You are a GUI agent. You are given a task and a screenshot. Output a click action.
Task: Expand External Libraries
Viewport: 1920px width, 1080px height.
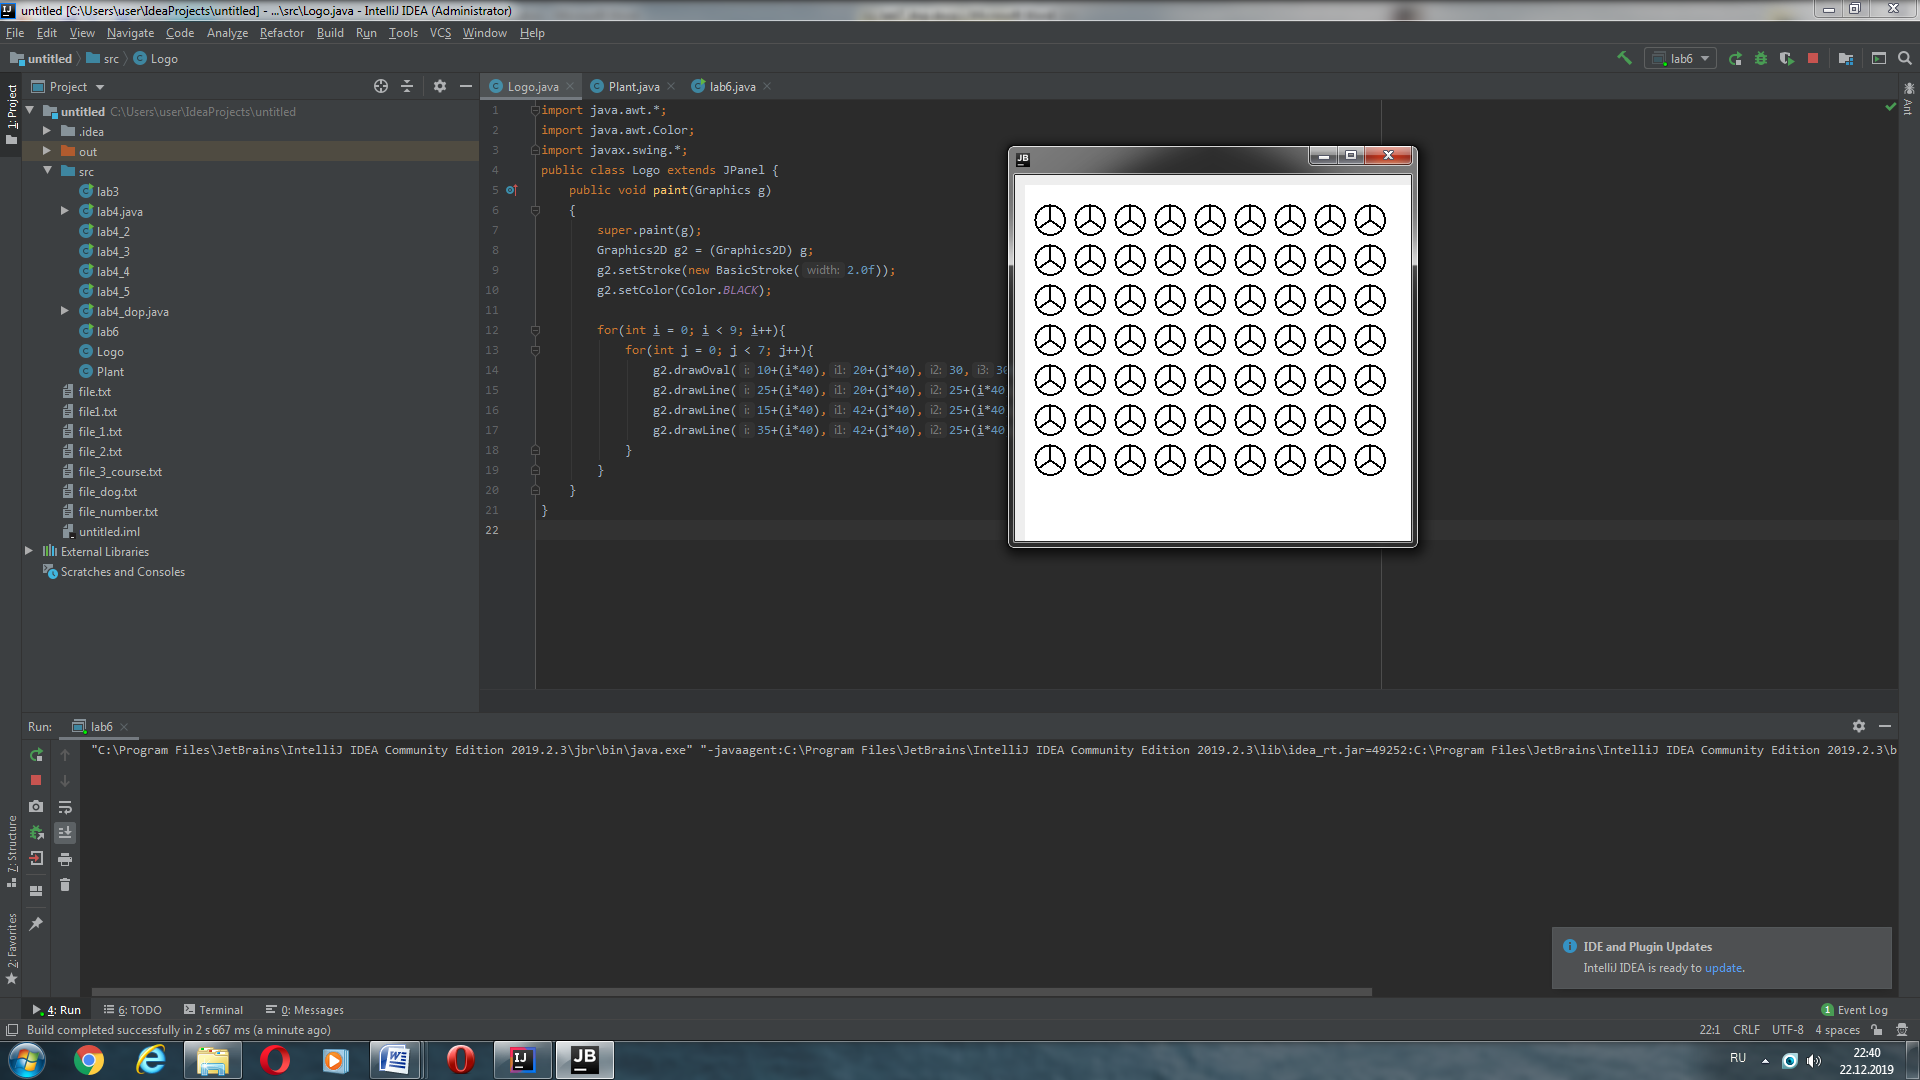(29, 551)
